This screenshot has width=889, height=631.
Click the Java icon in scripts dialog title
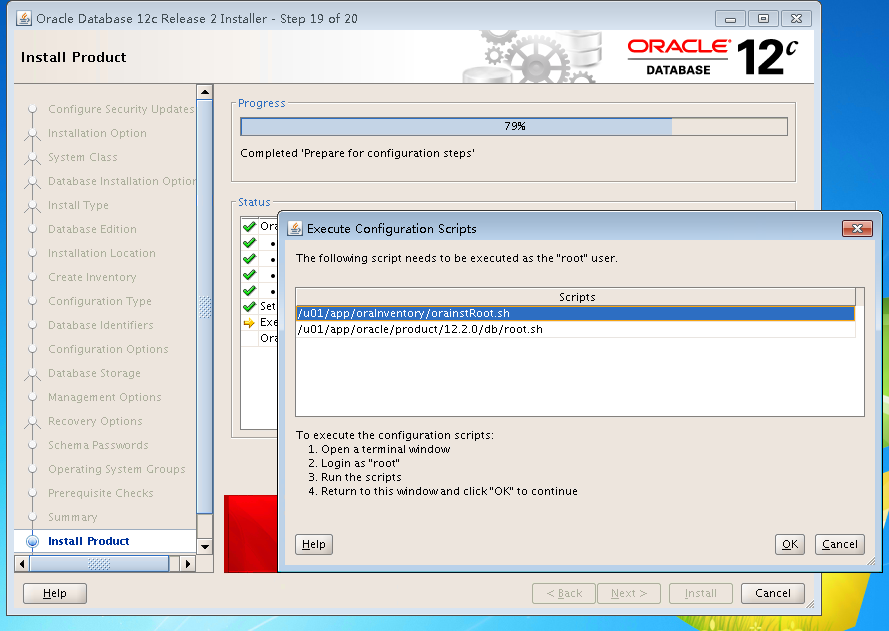(x=295, y=228)
